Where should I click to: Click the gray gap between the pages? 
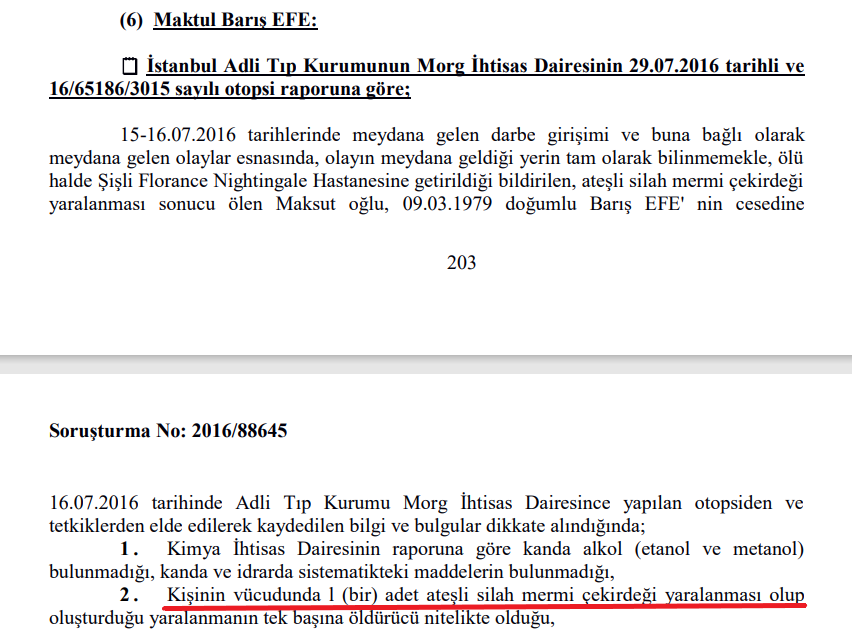426,363
